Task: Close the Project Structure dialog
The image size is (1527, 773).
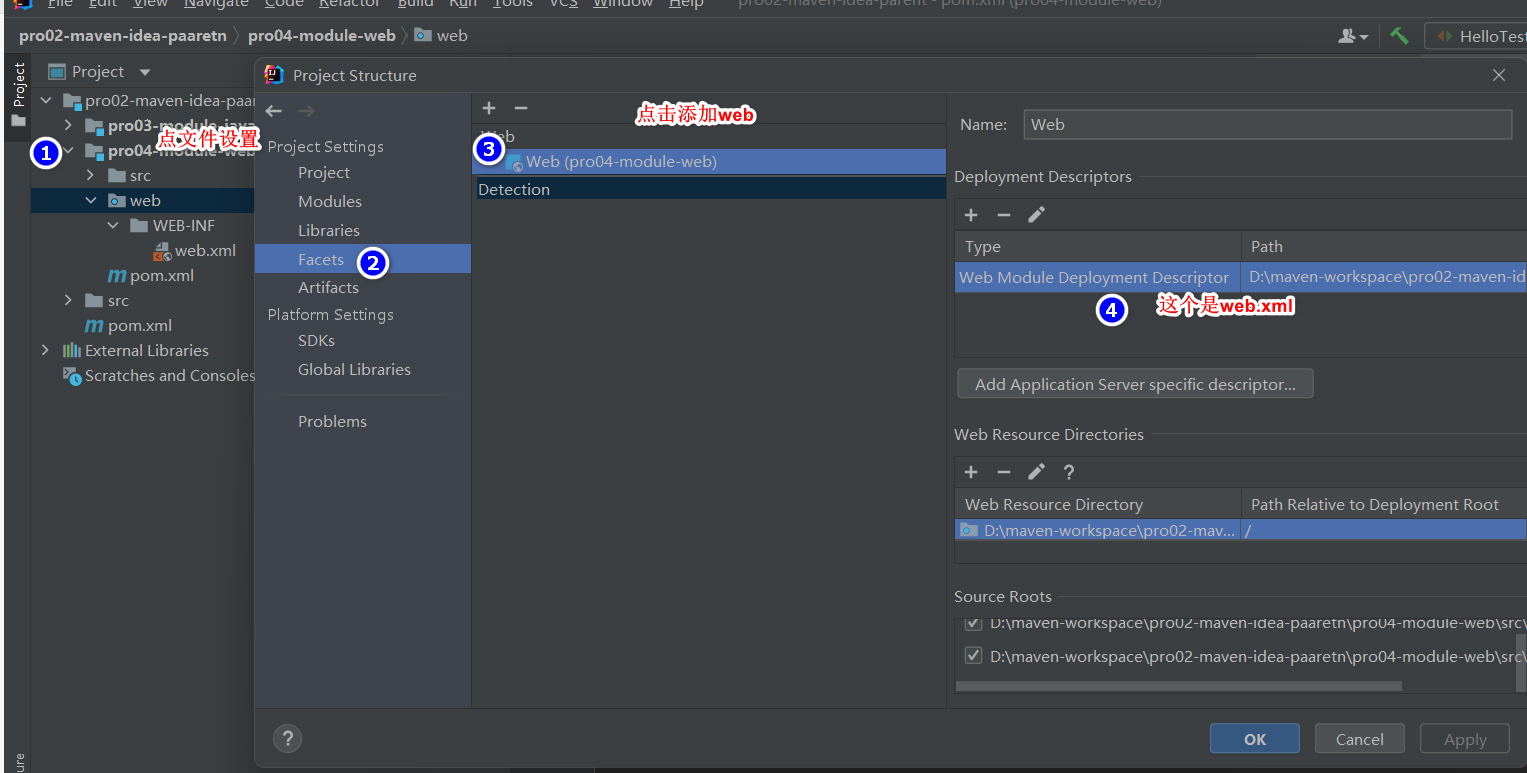Action: coord(1498,75)
